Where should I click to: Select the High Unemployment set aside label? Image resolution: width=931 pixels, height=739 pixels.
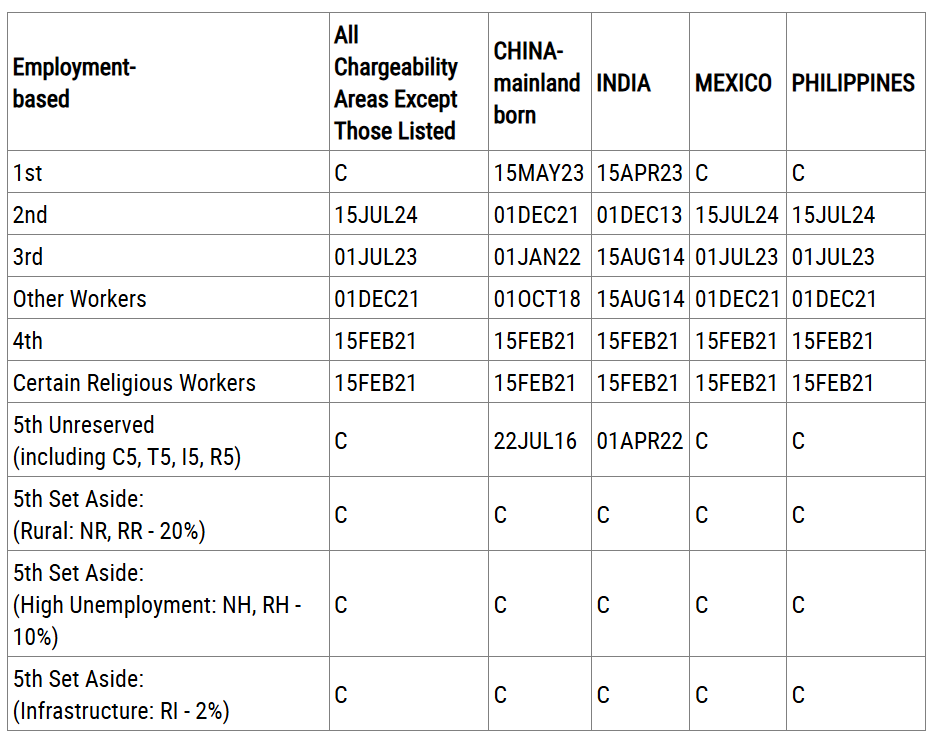[157, 604]
